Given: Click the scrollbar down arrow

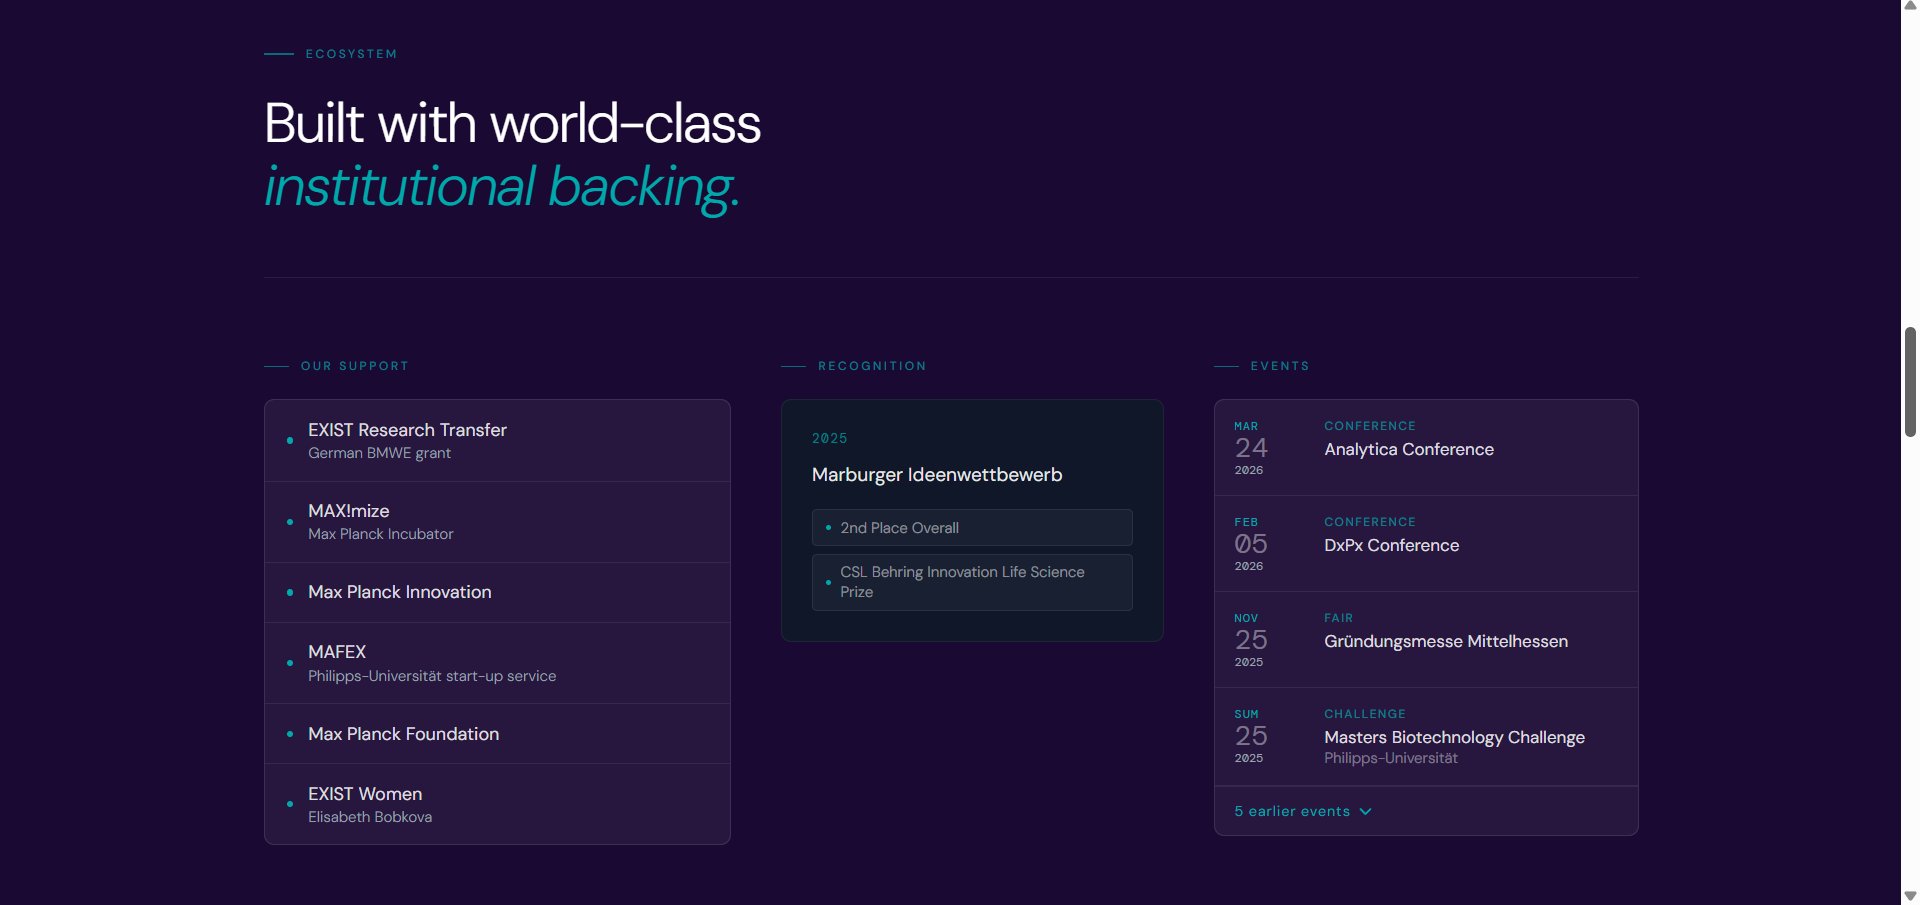Looking at the screenshot, I should point(1910,896).
